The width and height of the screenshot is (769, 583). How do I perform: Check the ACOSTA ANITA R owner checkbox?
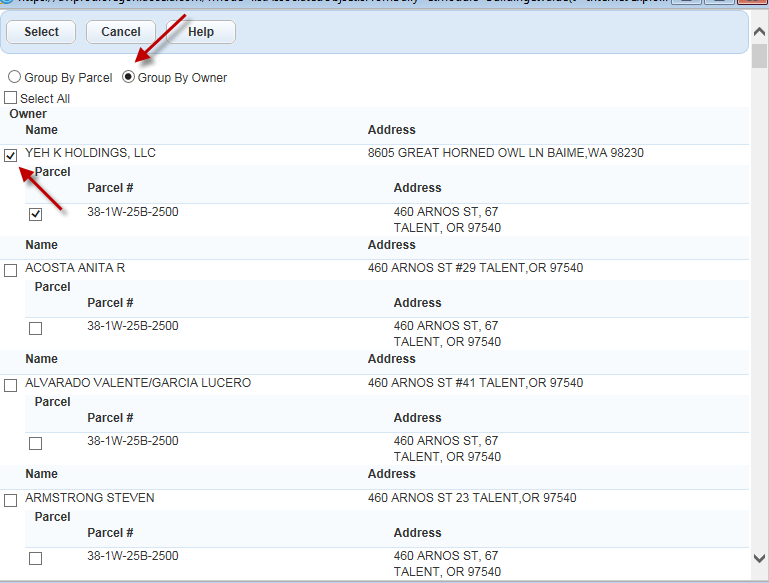pyautogui.click(x=11, y=270)
